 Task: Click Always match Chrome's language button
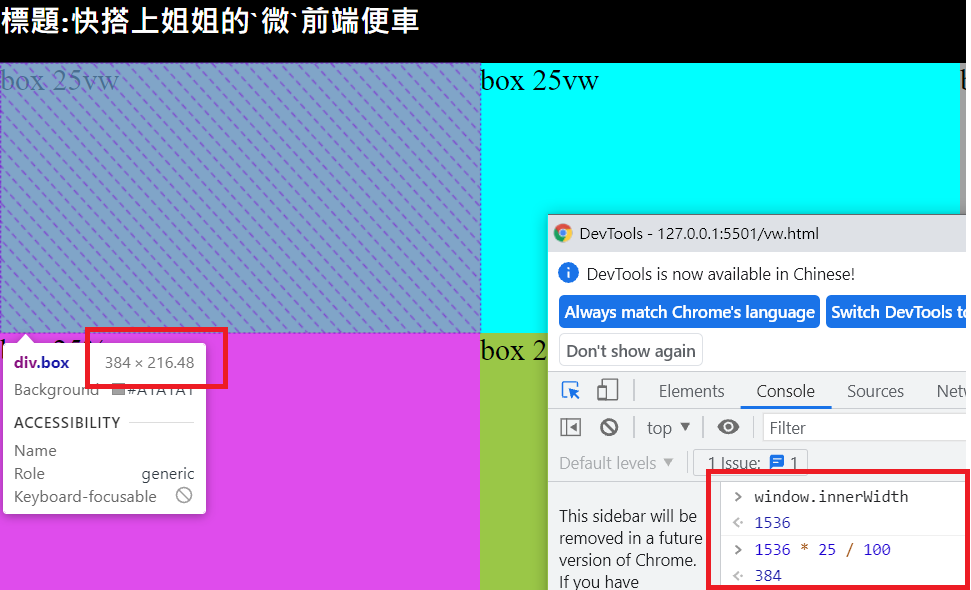(x=689, y=312)
